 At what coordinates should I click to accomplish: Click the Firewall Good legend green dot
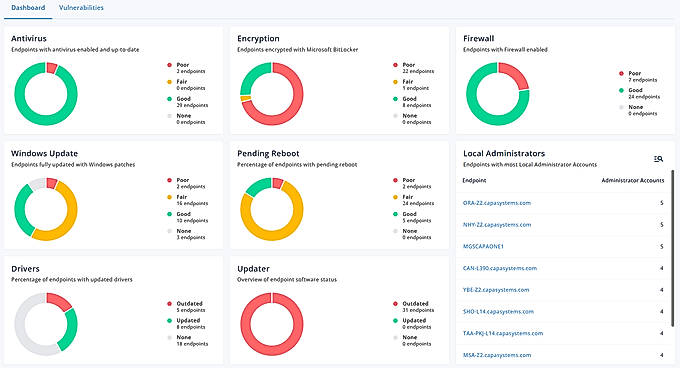coord(621,91)
